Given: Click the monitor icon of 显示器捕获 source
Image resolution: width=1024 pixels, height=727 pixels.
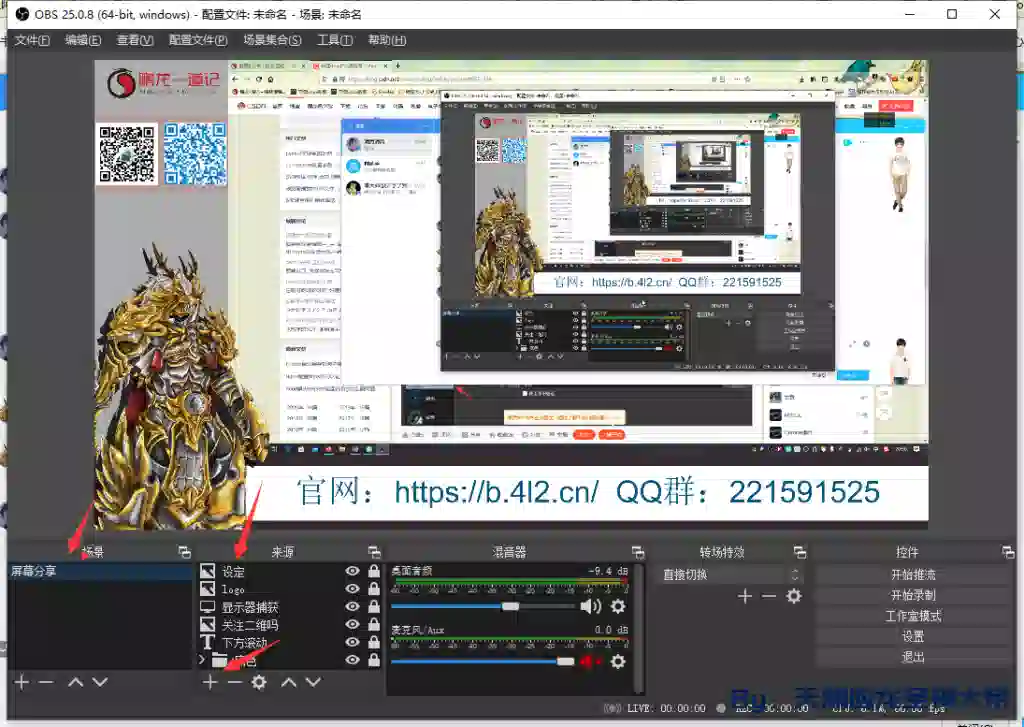Looking at the screenshot, I should pos(208,607).
